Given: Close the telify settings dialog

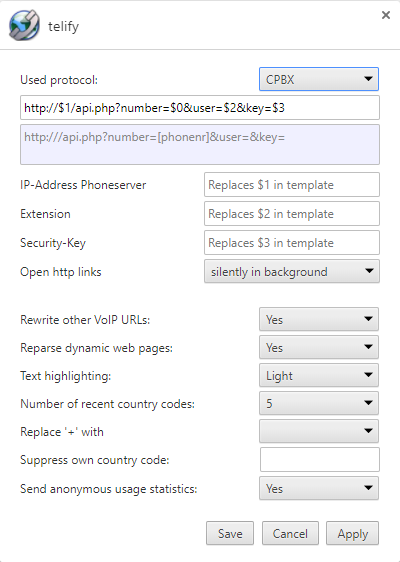Looking at the screenshot, I should pos(386,15).
